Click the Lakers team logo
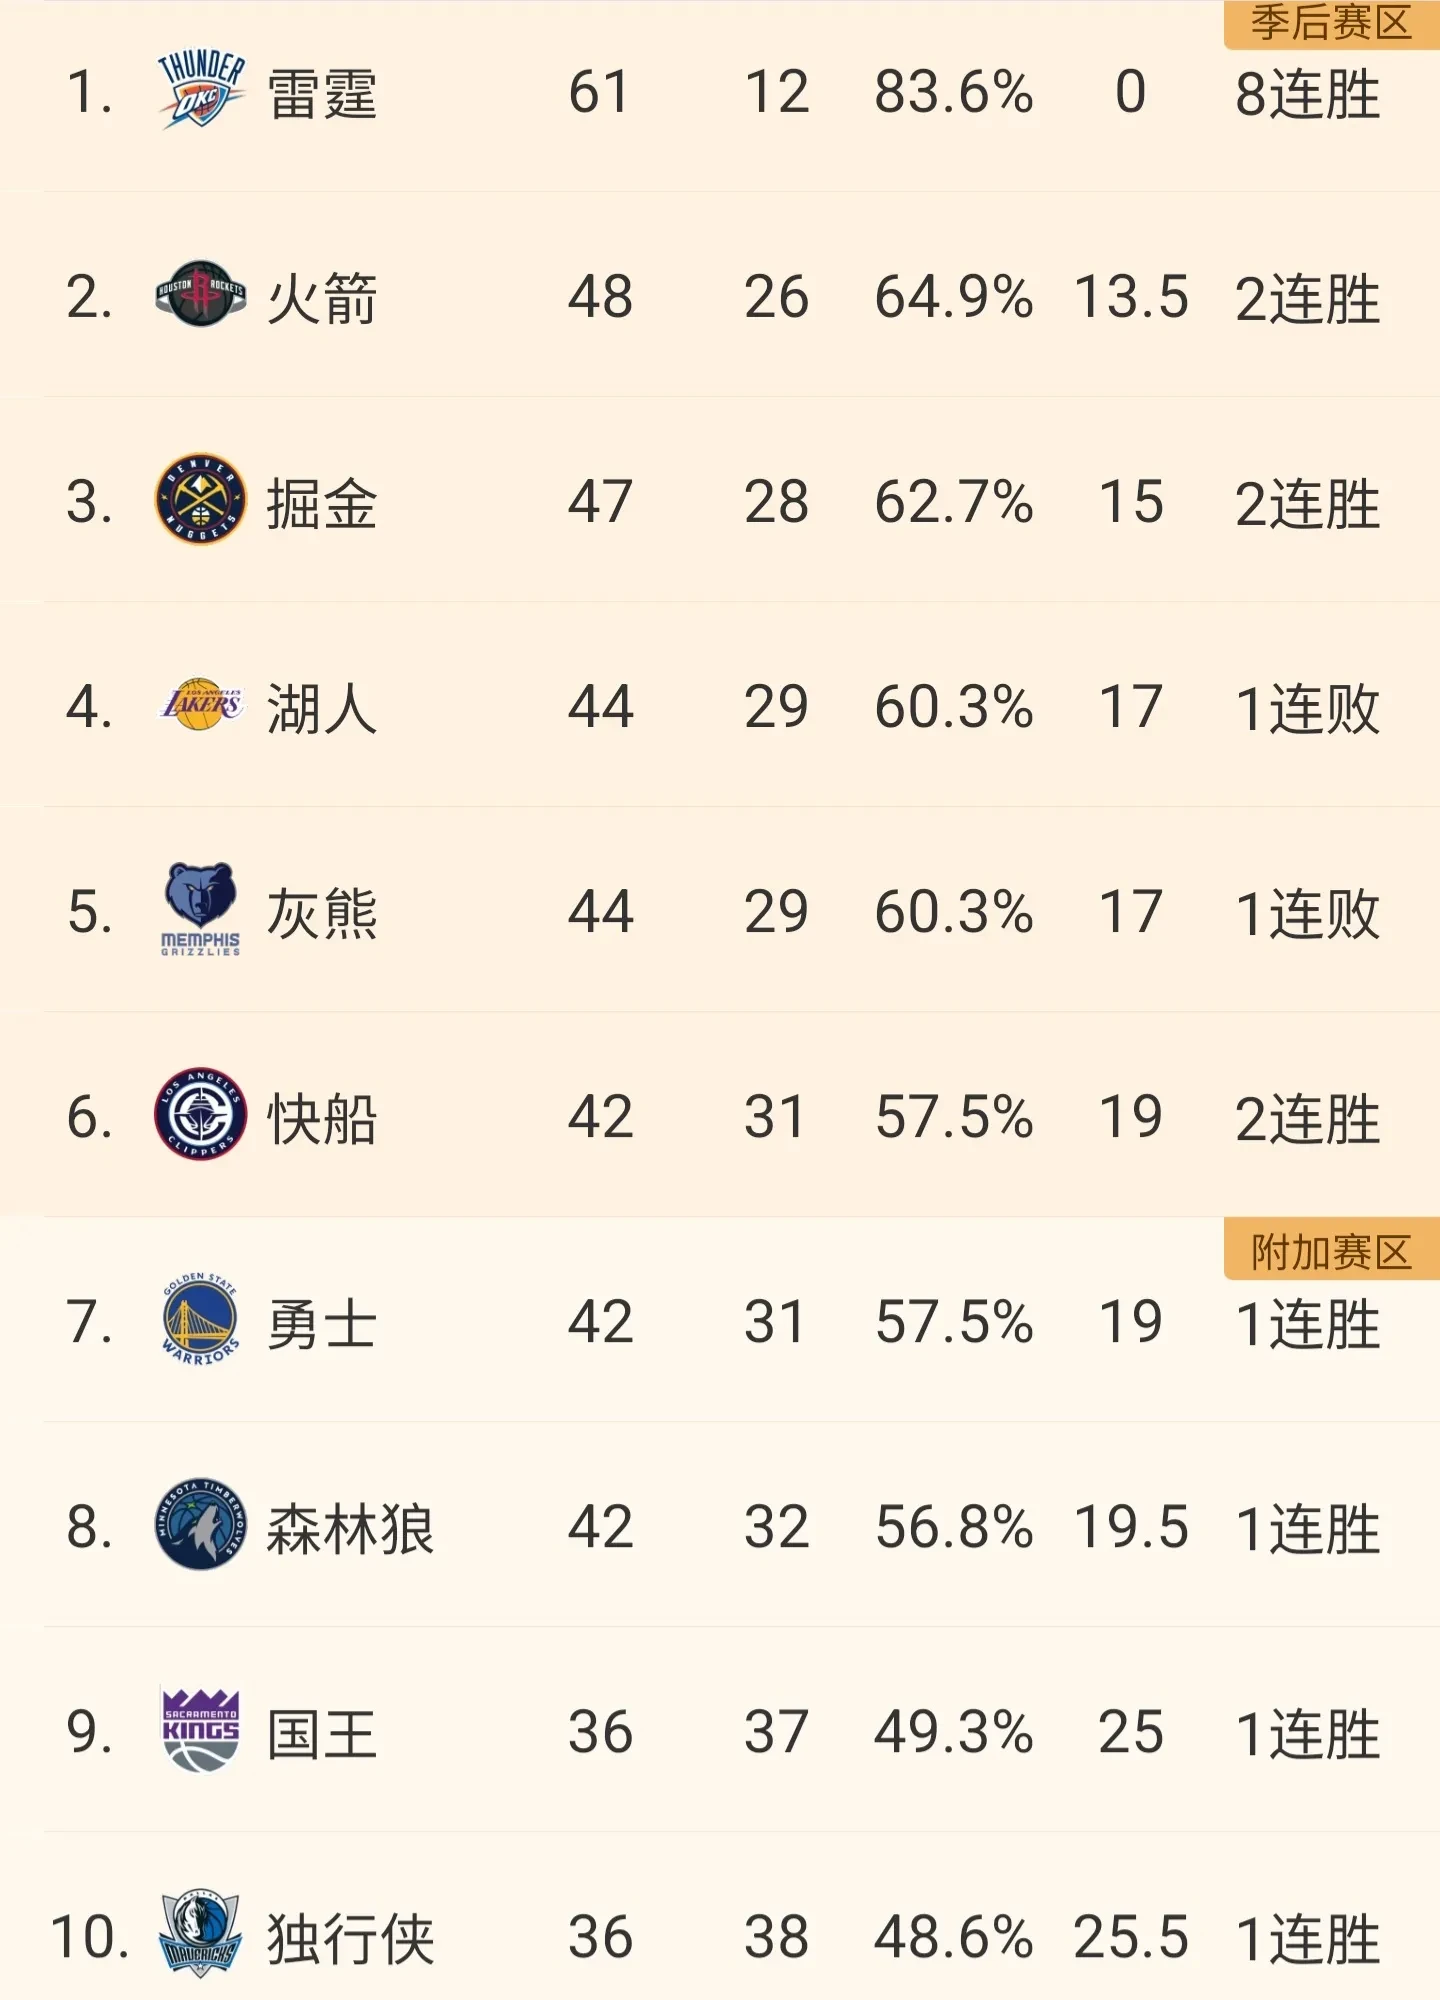The image size is (1440, 2000). pos(200,705)
